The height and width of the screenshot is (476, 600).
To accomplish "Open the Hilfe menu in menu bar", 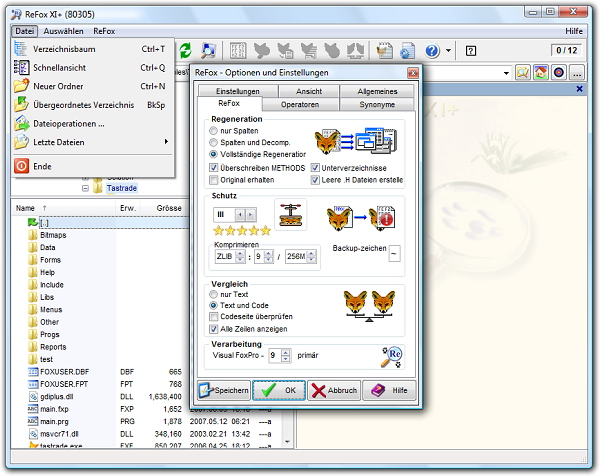I will pyautogui.click(x=574, y=31).
